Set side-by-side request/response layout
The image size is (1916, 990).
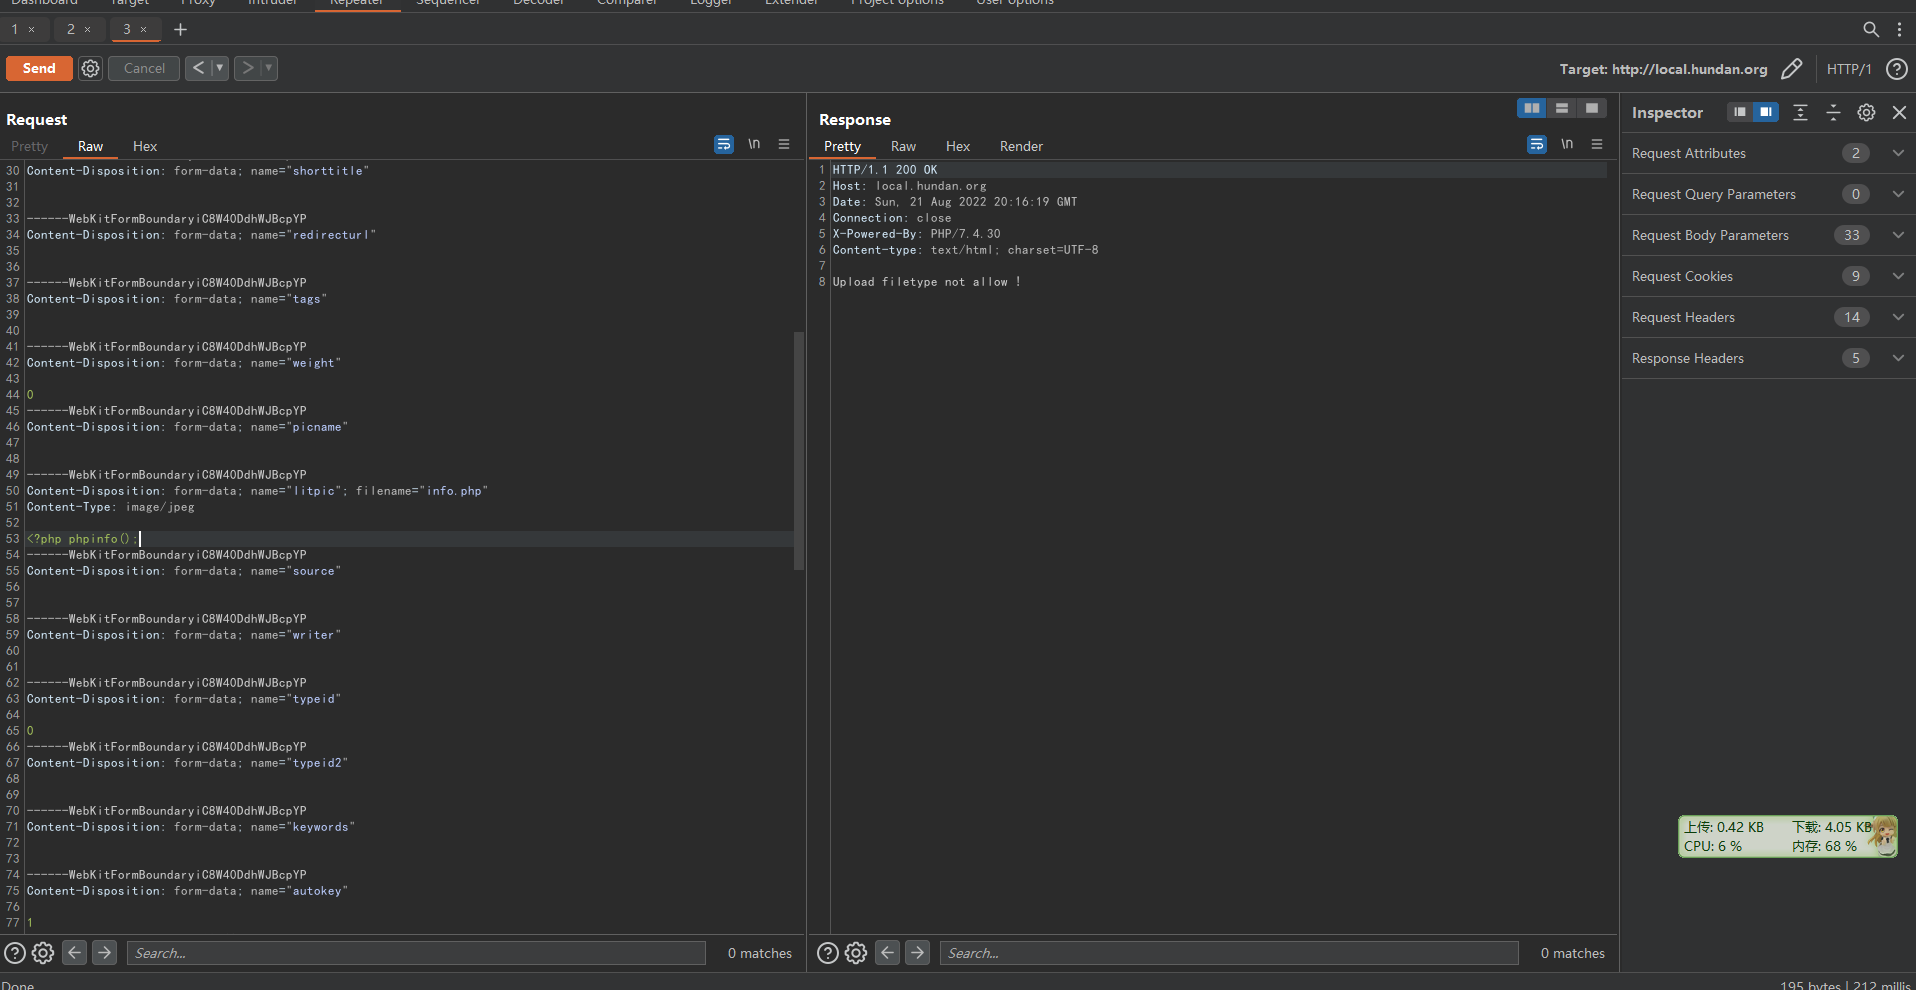pos(1532,108)
